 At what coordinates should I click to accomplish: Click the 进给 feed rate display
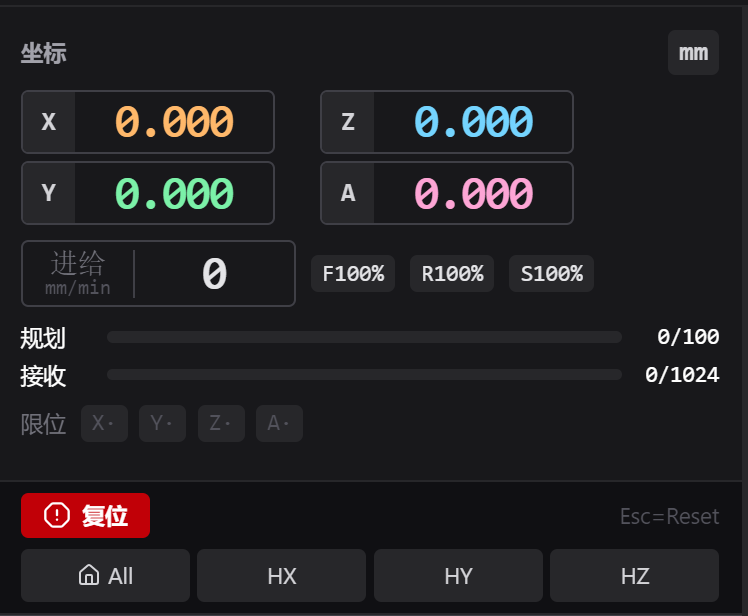[158, 273]
